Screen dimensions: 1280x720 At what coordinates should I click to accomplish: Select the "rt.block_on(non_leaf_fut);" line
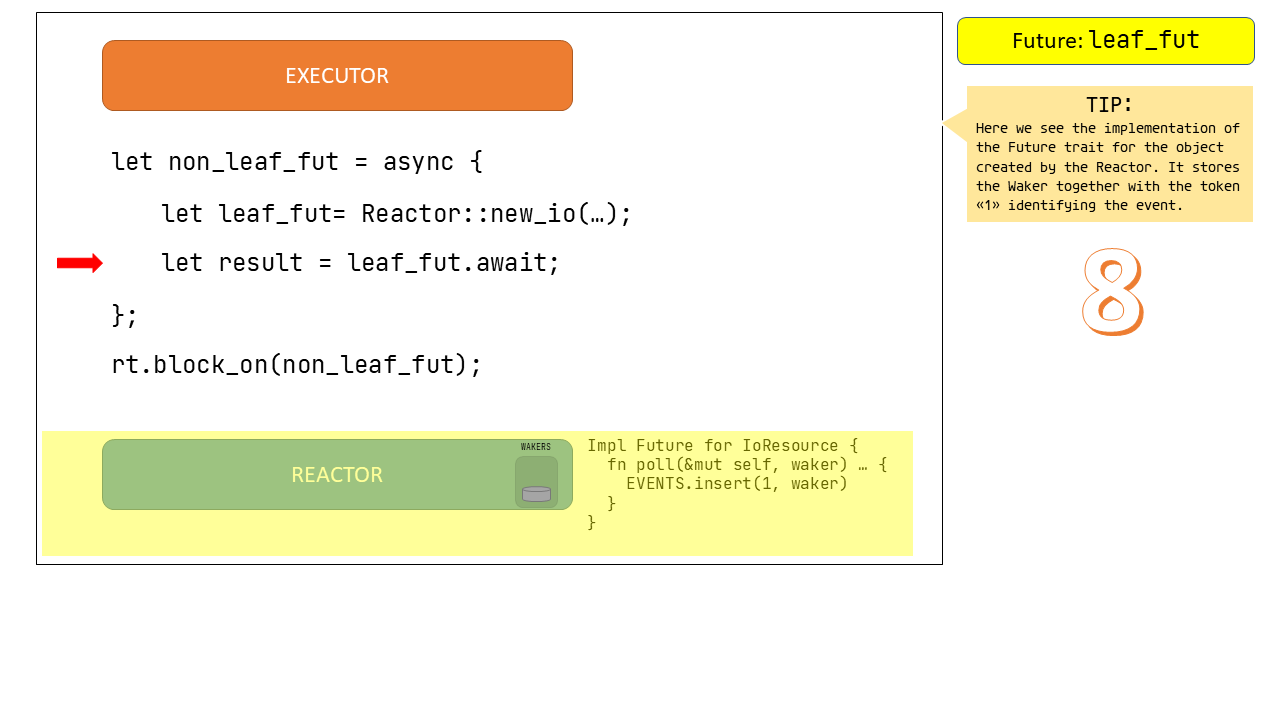[x=296, y=364]
